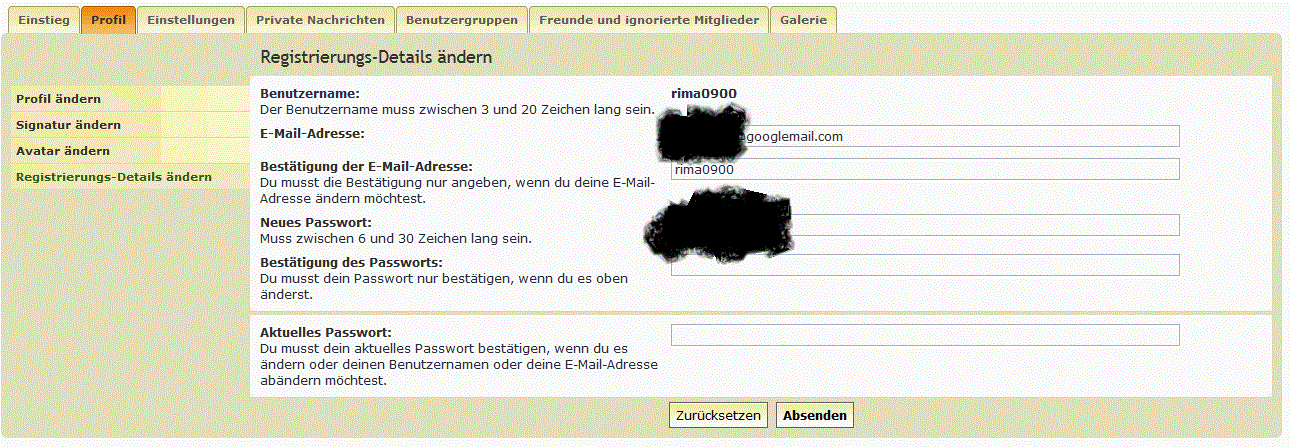This screenshot has width=1291, height=447.
Task: Open Profil ändern in the sidebar
Action: [x=58, y=99]
